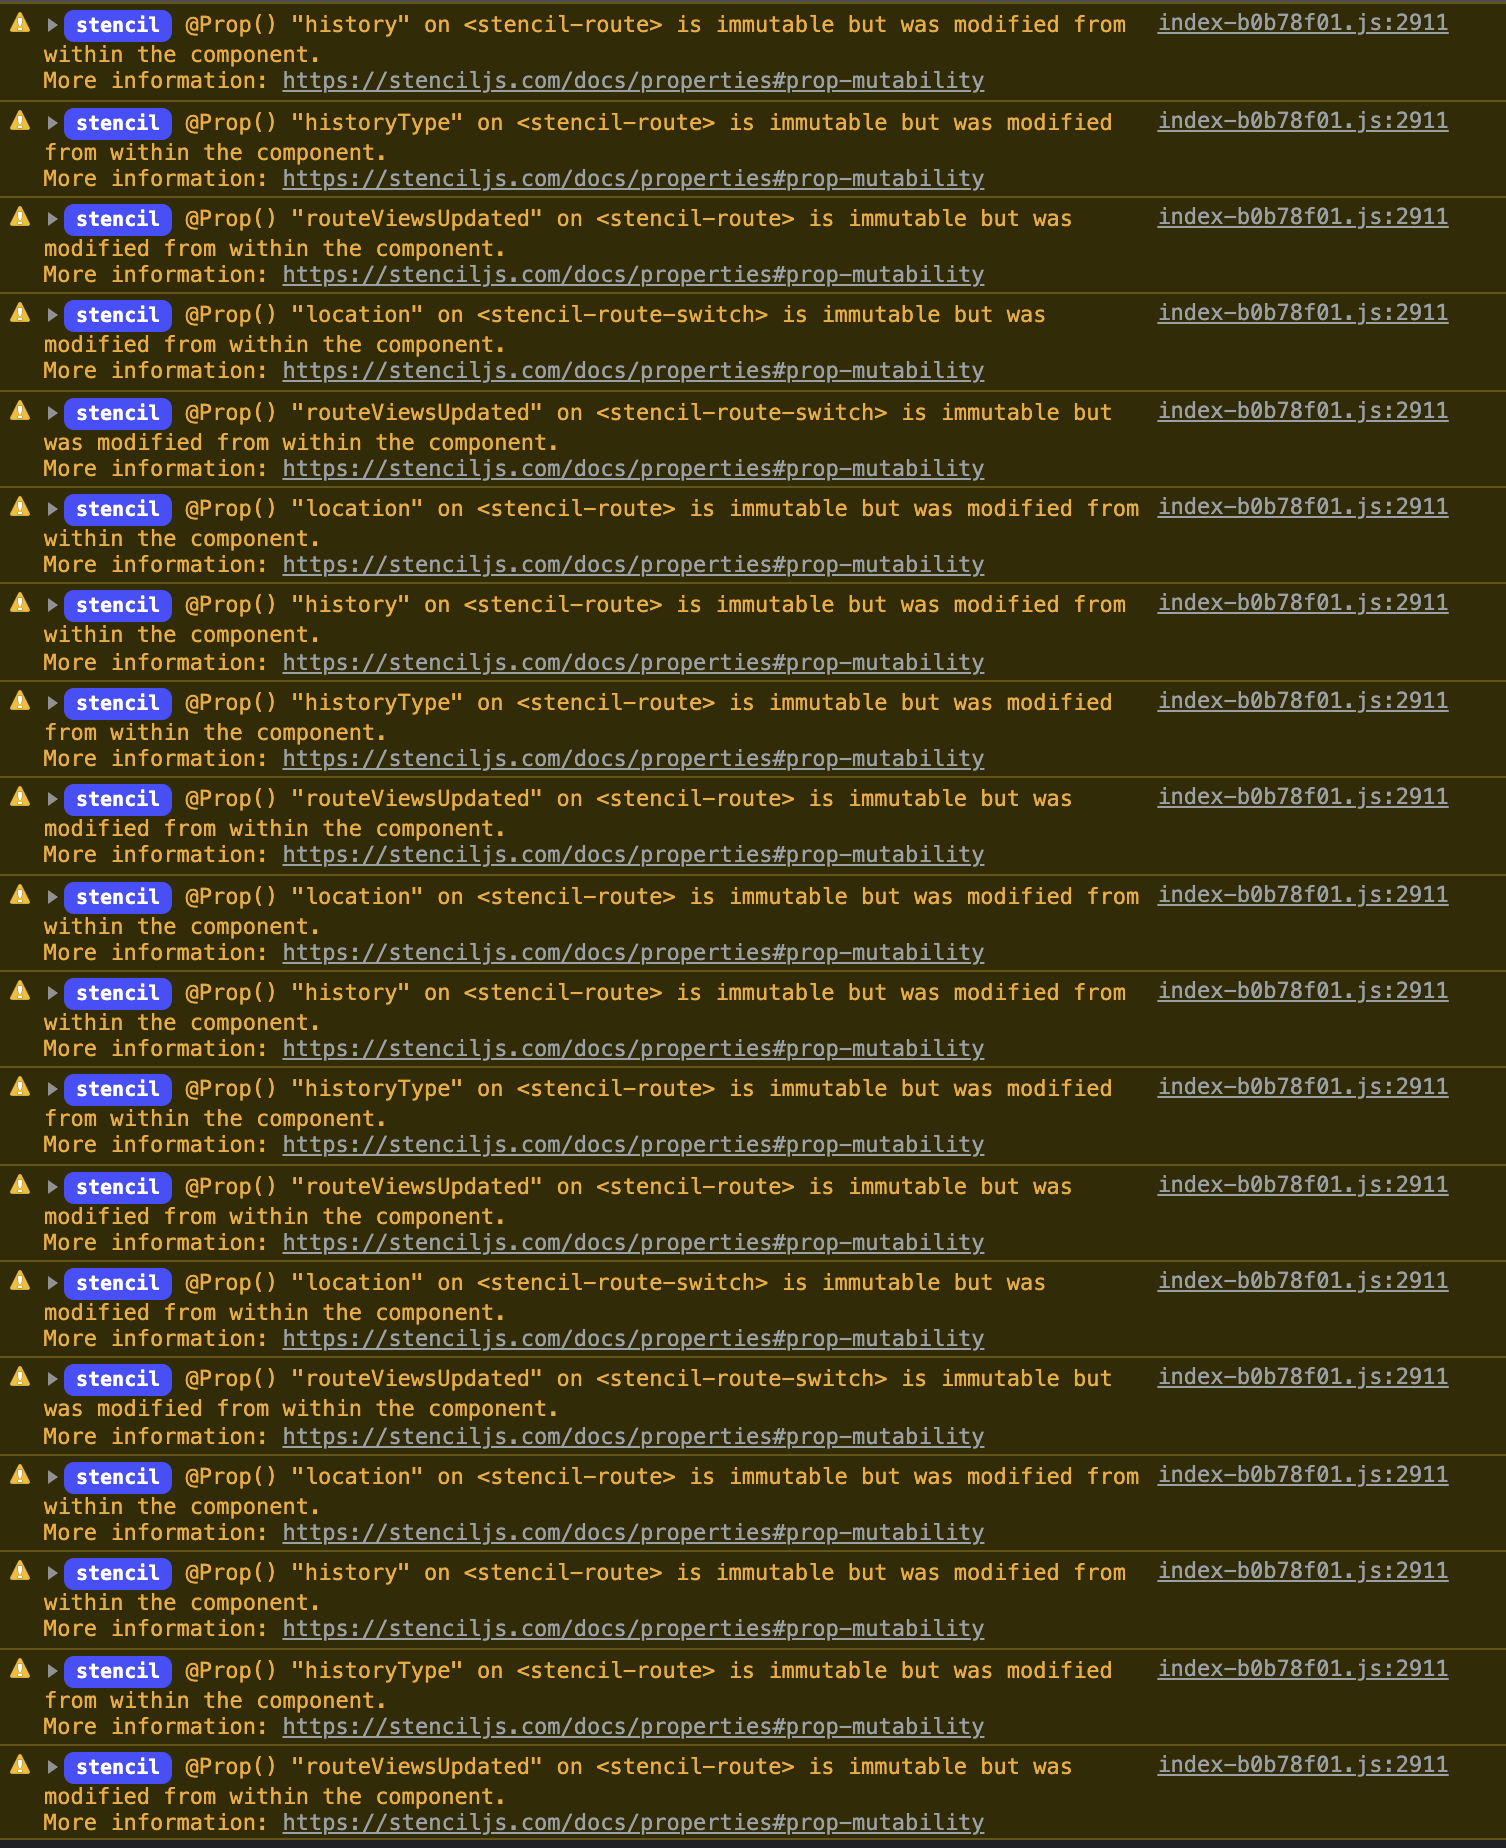The image size is (1506, 1848).
Task: Click warning icon of second "historyType" entry
Action: [20, 701]
